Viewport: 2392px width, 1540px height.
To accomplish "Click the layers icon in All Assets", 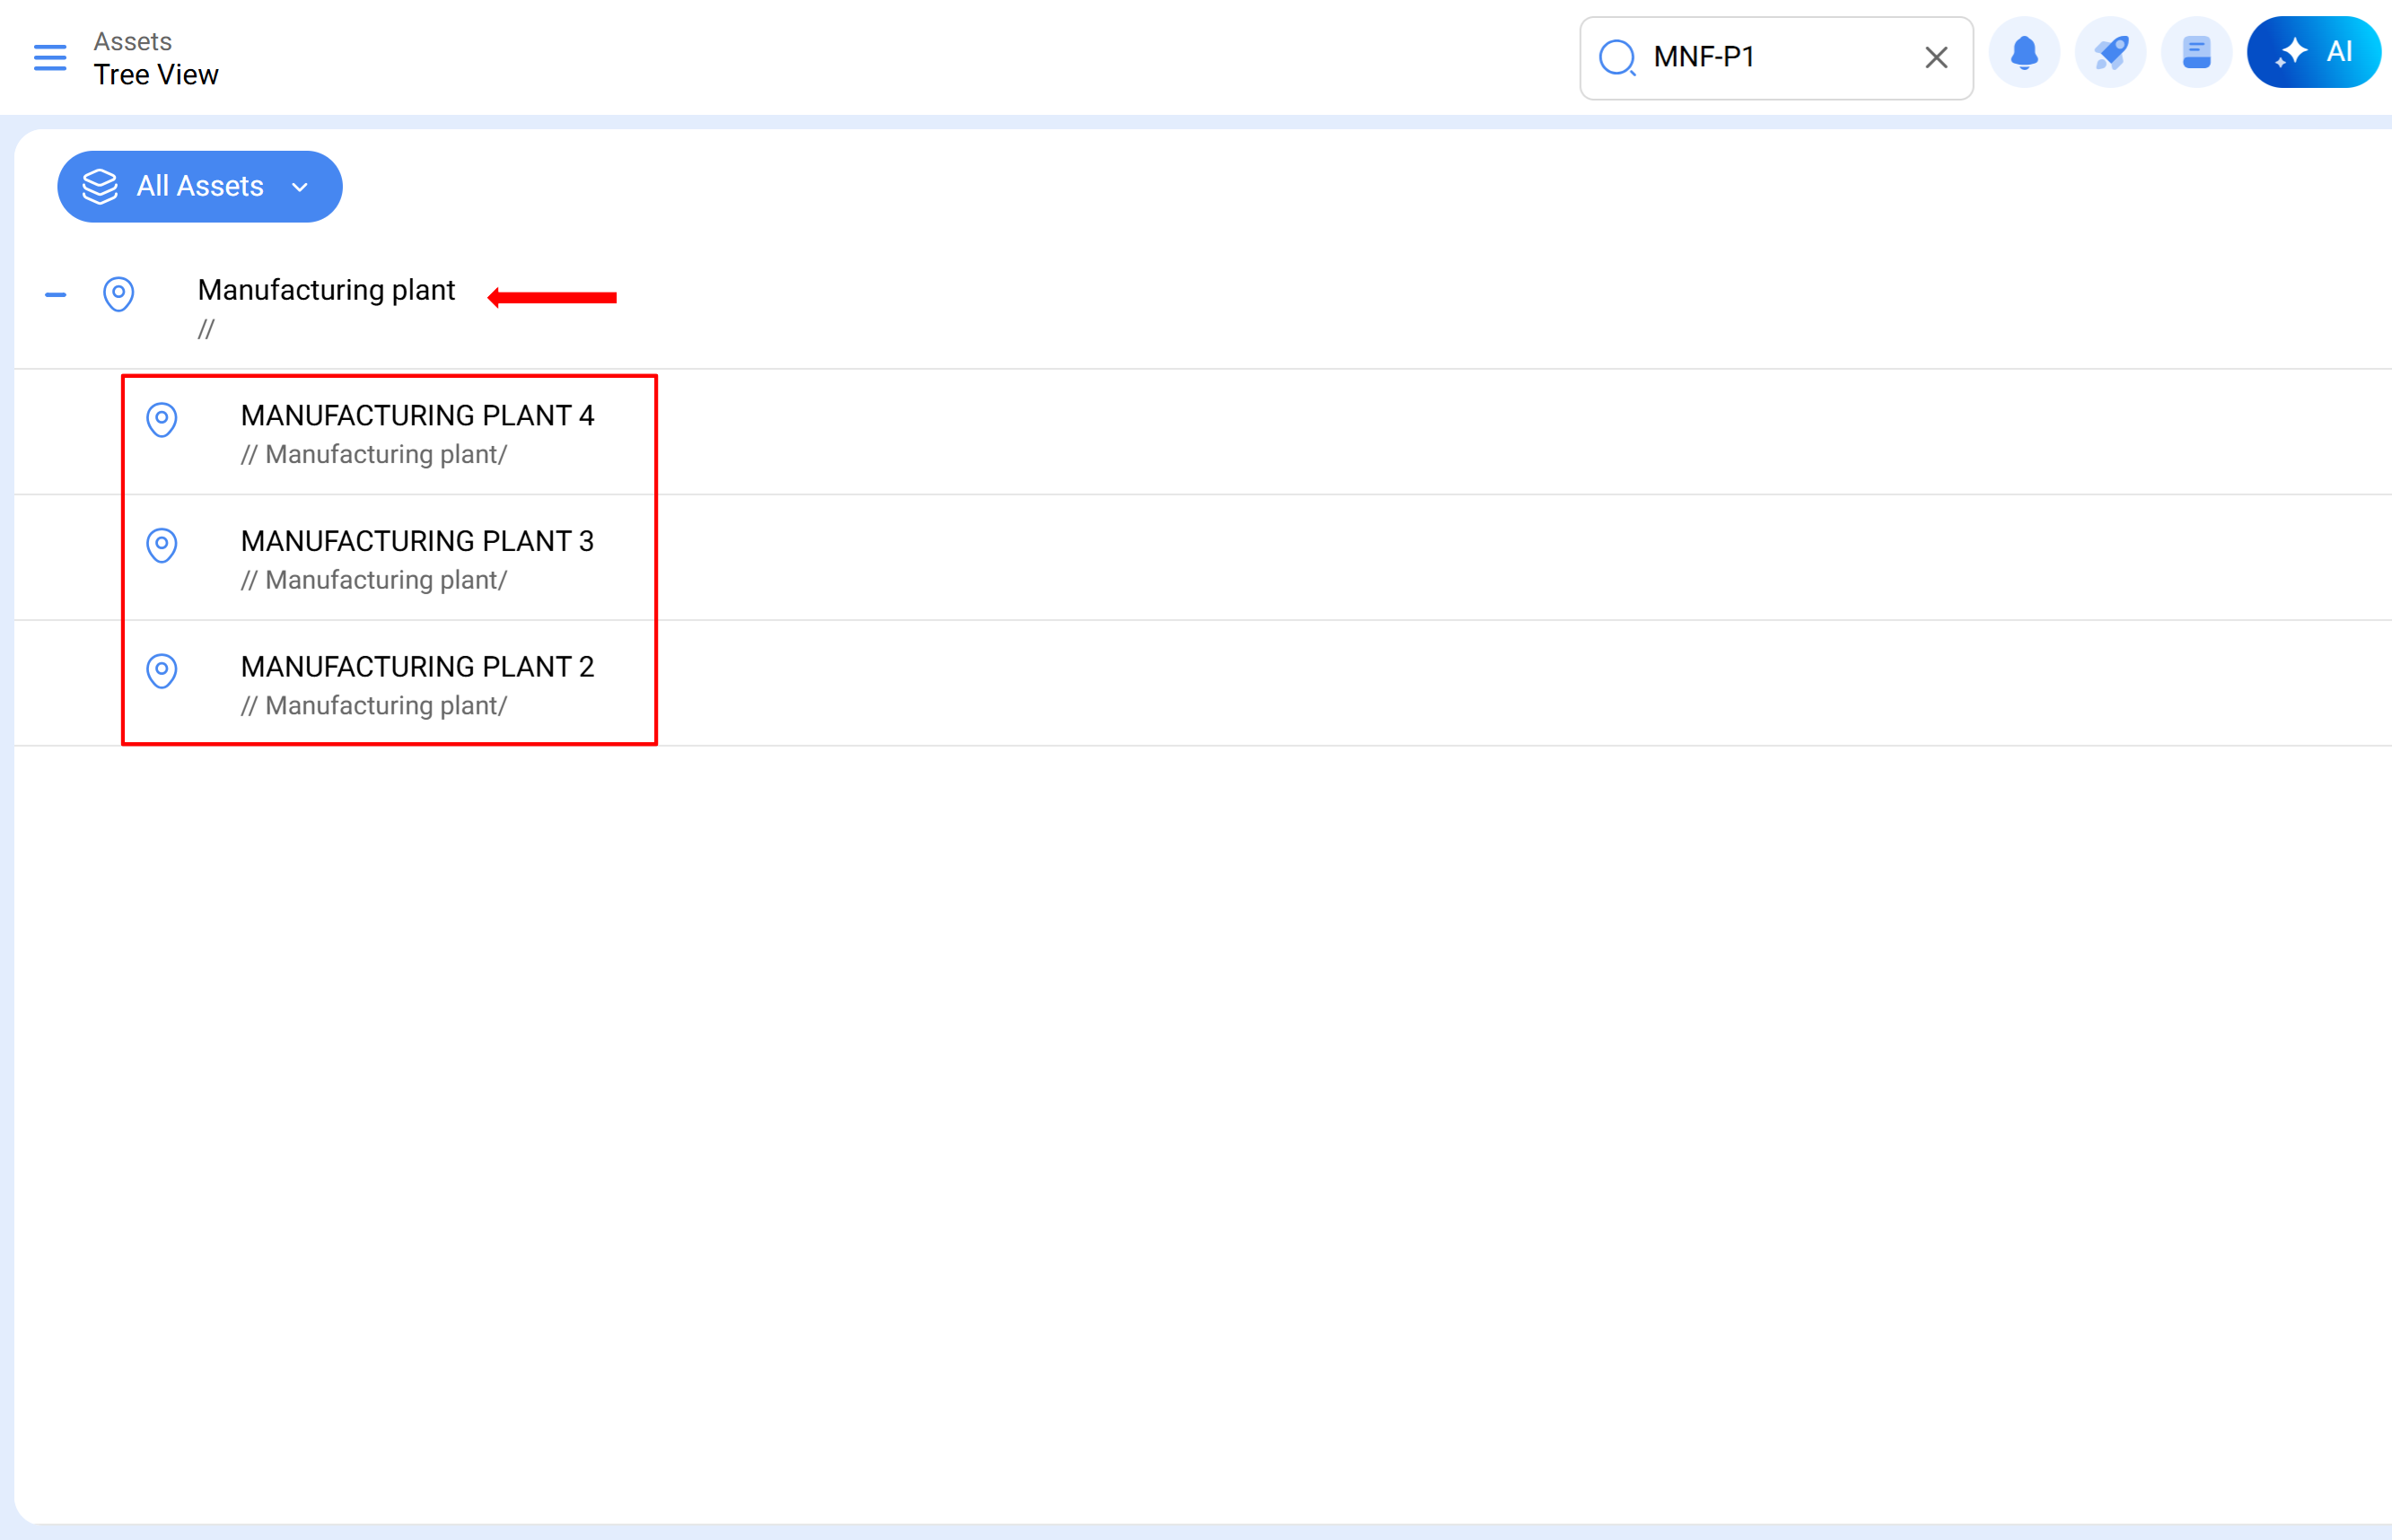I will tap(100, 187).
